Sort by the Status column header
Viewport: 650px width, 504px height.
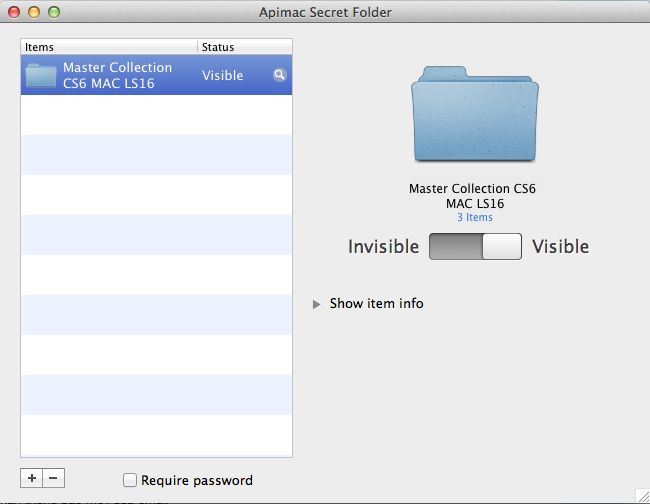(244, 47)
